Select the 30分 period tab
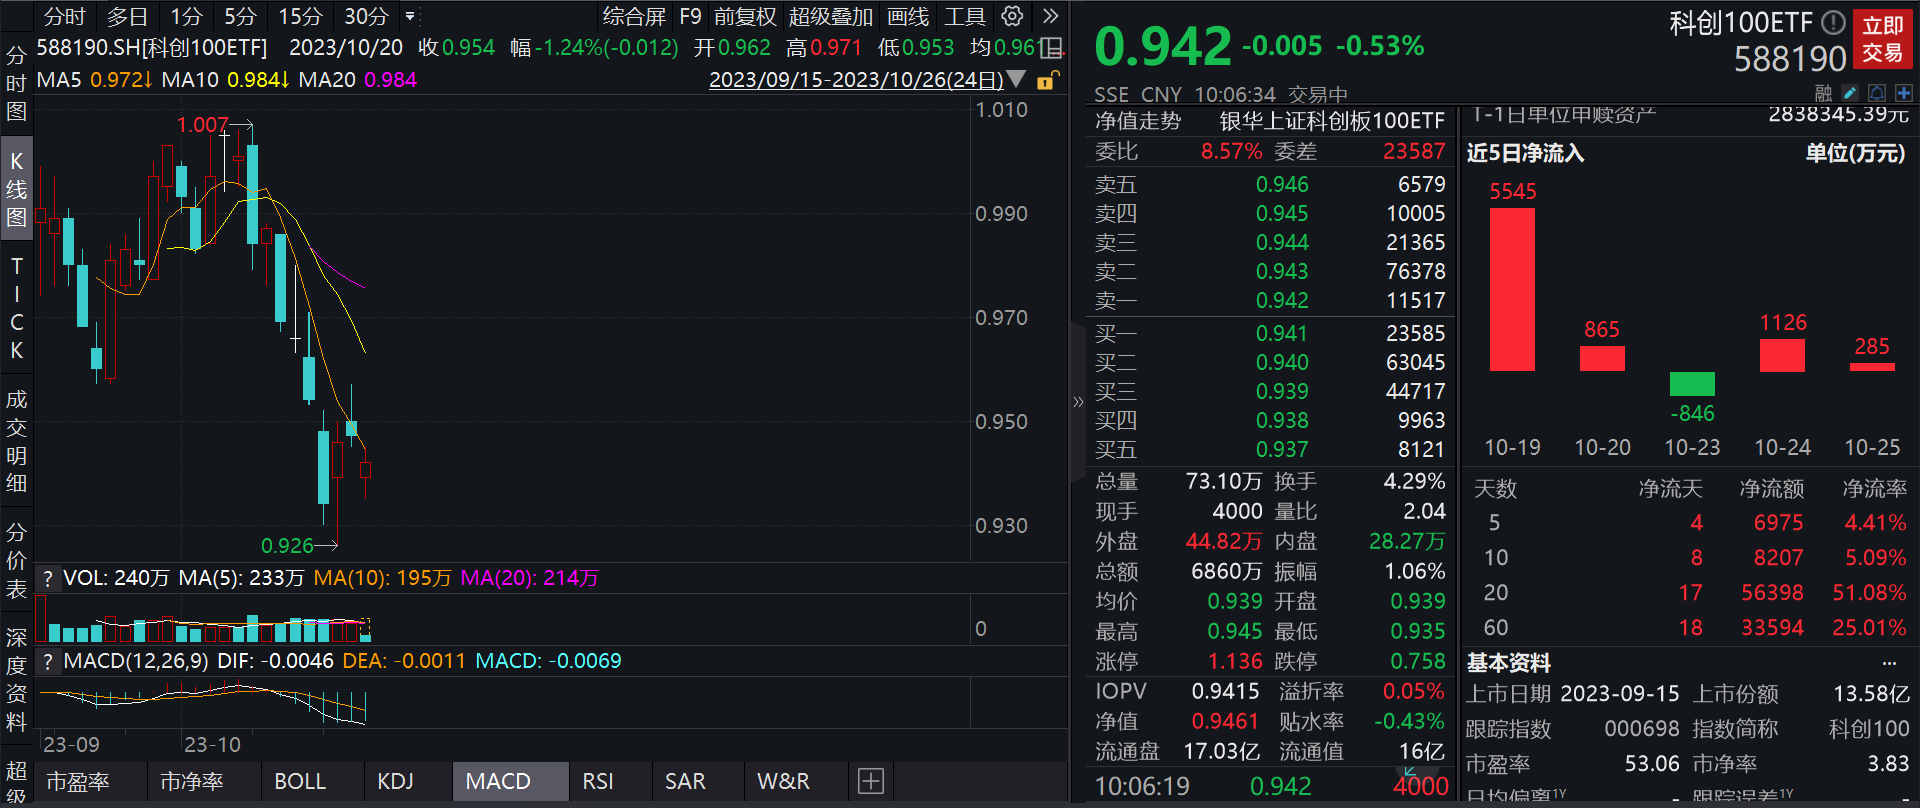 point(366,16)
